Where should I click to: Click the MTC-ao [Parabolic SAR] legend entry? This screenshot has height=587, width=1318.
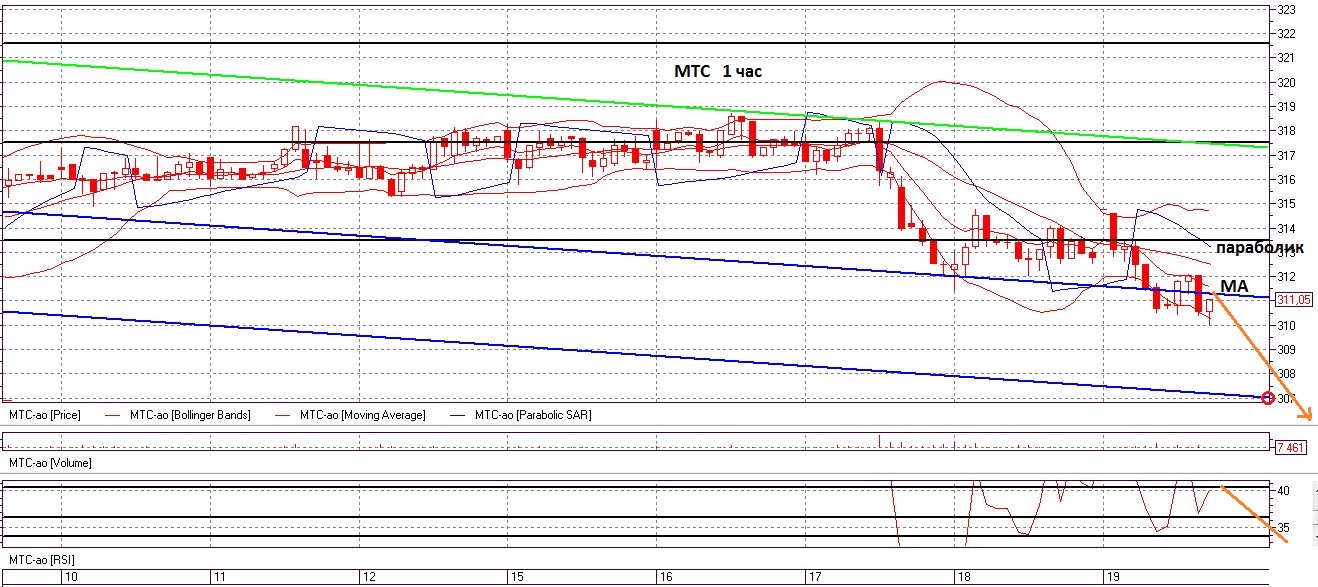click(x=533, y=414)
